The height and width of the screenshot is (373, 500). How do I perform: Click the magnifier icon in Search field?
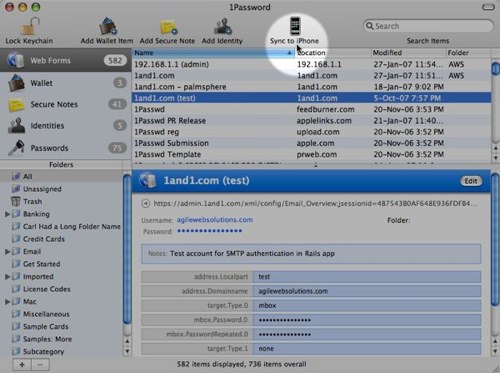(x=369, y=26)
